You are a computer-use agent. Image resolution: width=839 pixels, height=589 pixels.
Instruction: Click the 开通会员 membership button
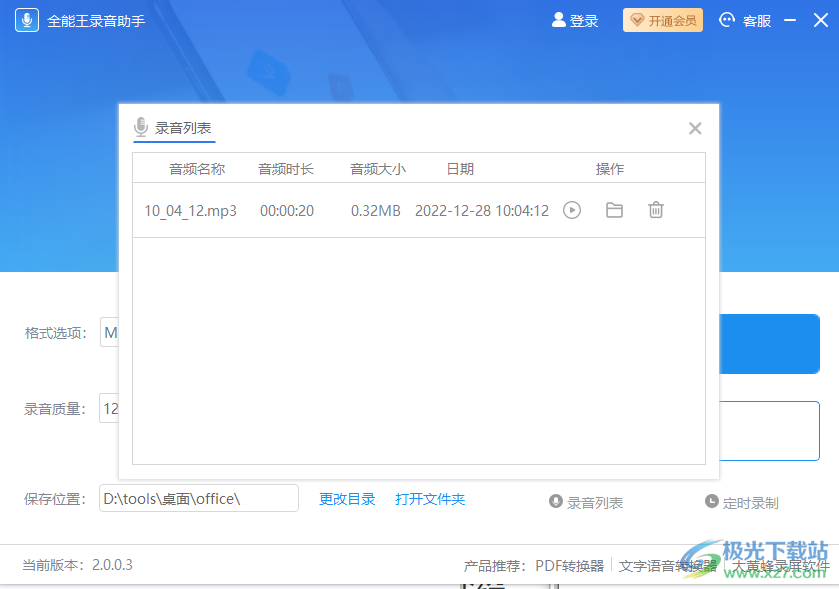click(x=662, y=21)
